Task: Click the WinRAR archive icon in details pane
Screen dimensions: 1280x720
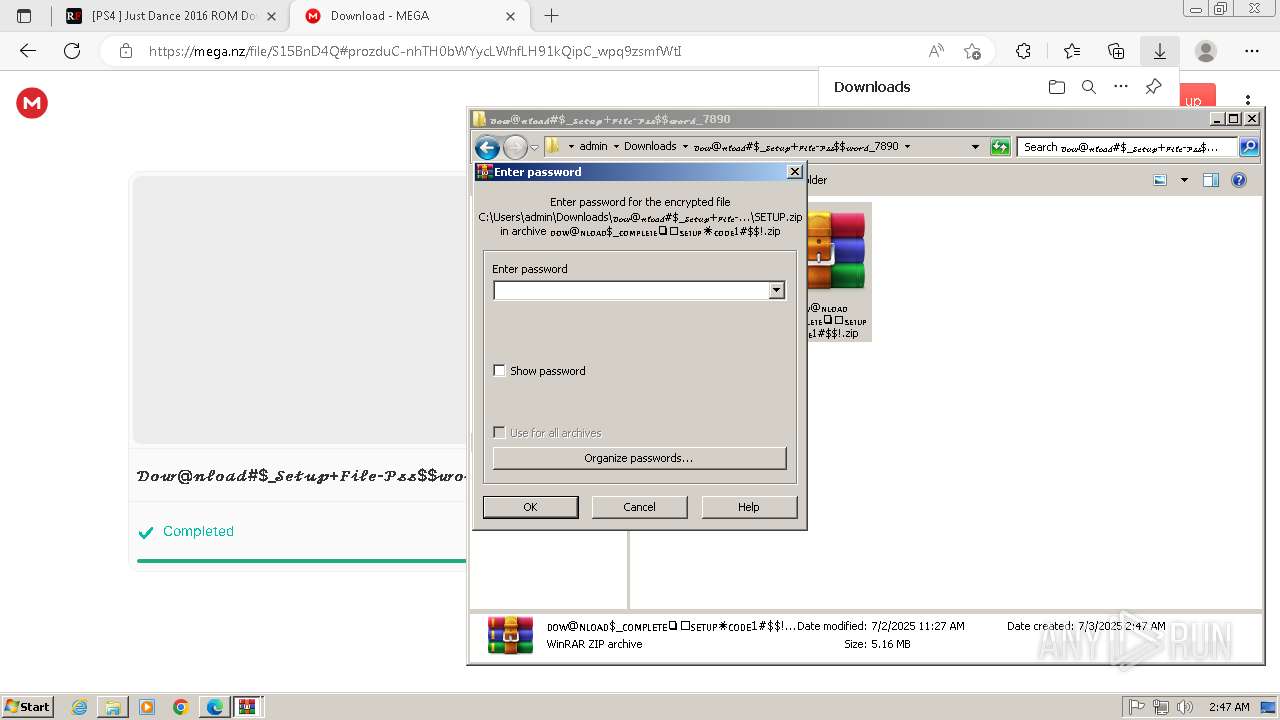Action: [x=510, y=635]
